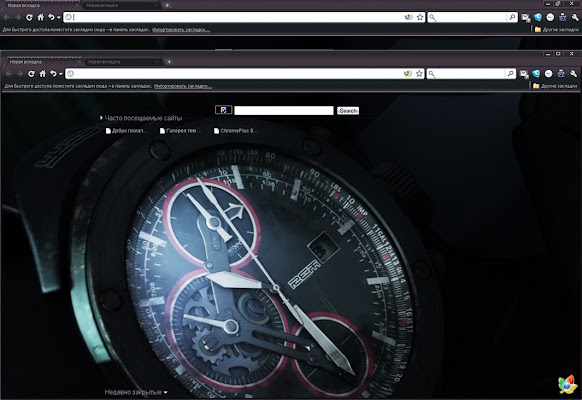Click the site icon in front address bar
Viewport: 582px width, 400px height.
pos(71,74)
